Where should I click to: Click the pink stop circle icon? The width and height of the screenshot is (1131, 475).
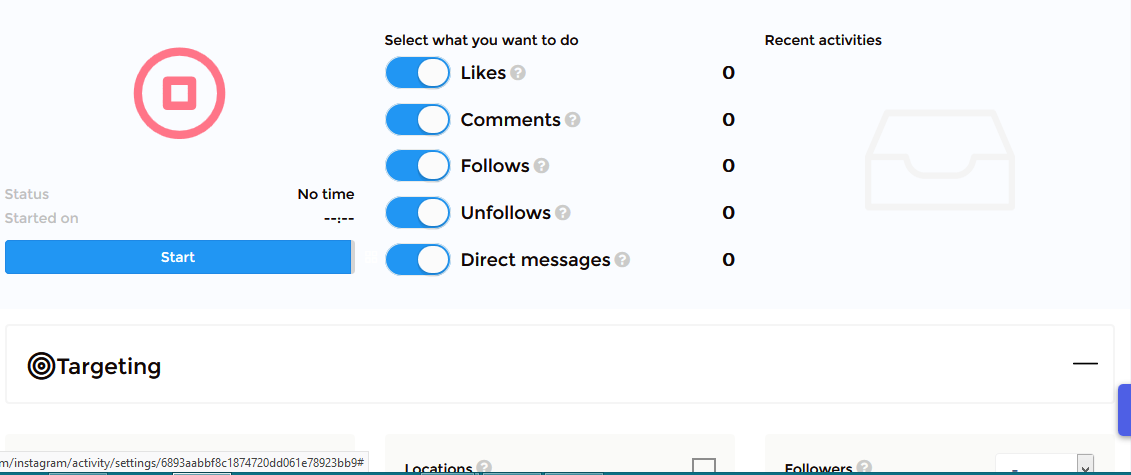click(x=180, y=94)
